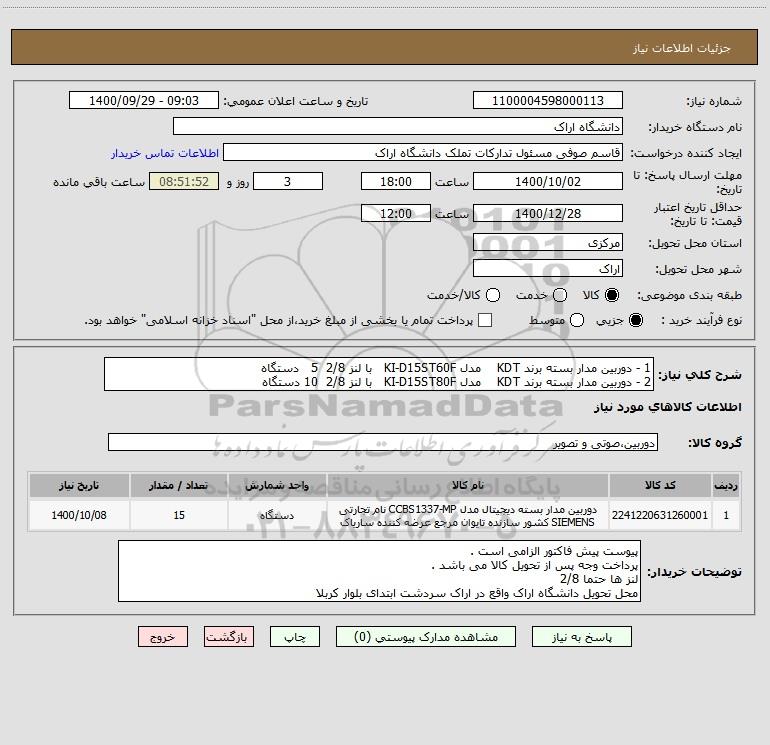The image size is (770, 745).
Task: Click the general description text box
Action: point(379,374)
